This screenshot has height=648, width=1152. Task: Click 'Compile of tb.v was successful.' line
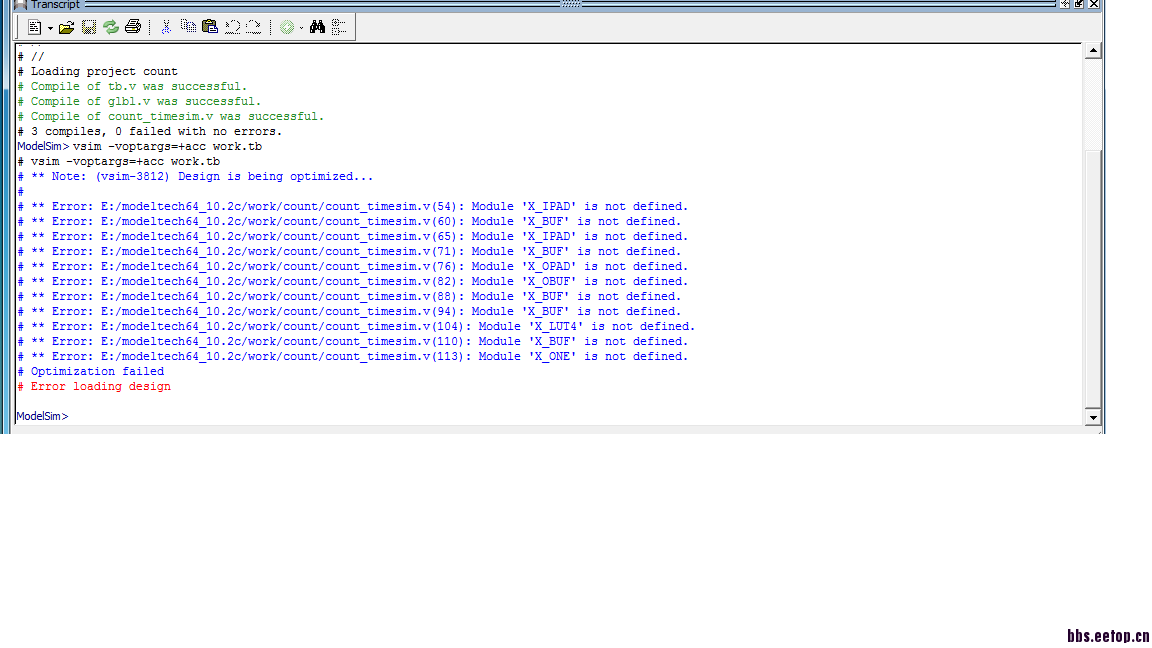132,87
